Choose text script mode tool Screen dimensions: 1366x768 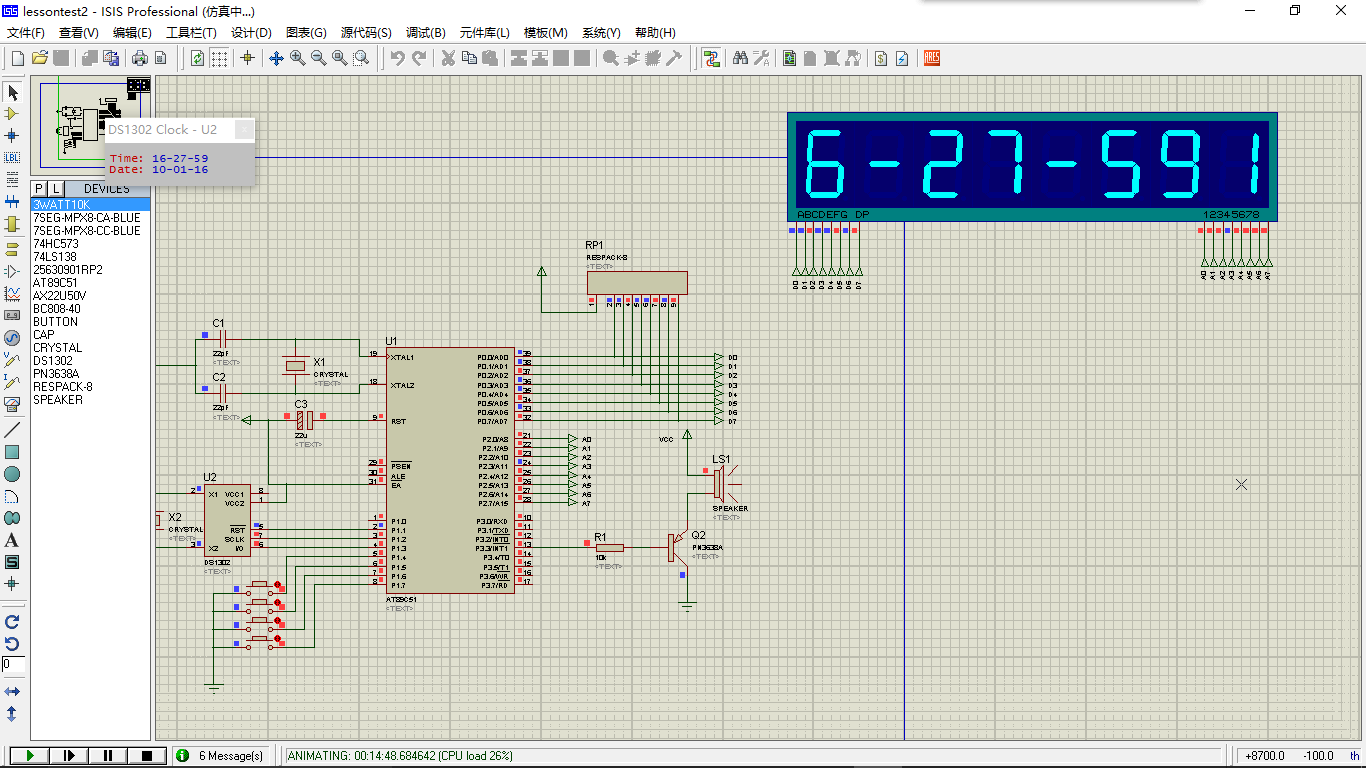click(x=12, y=179)
